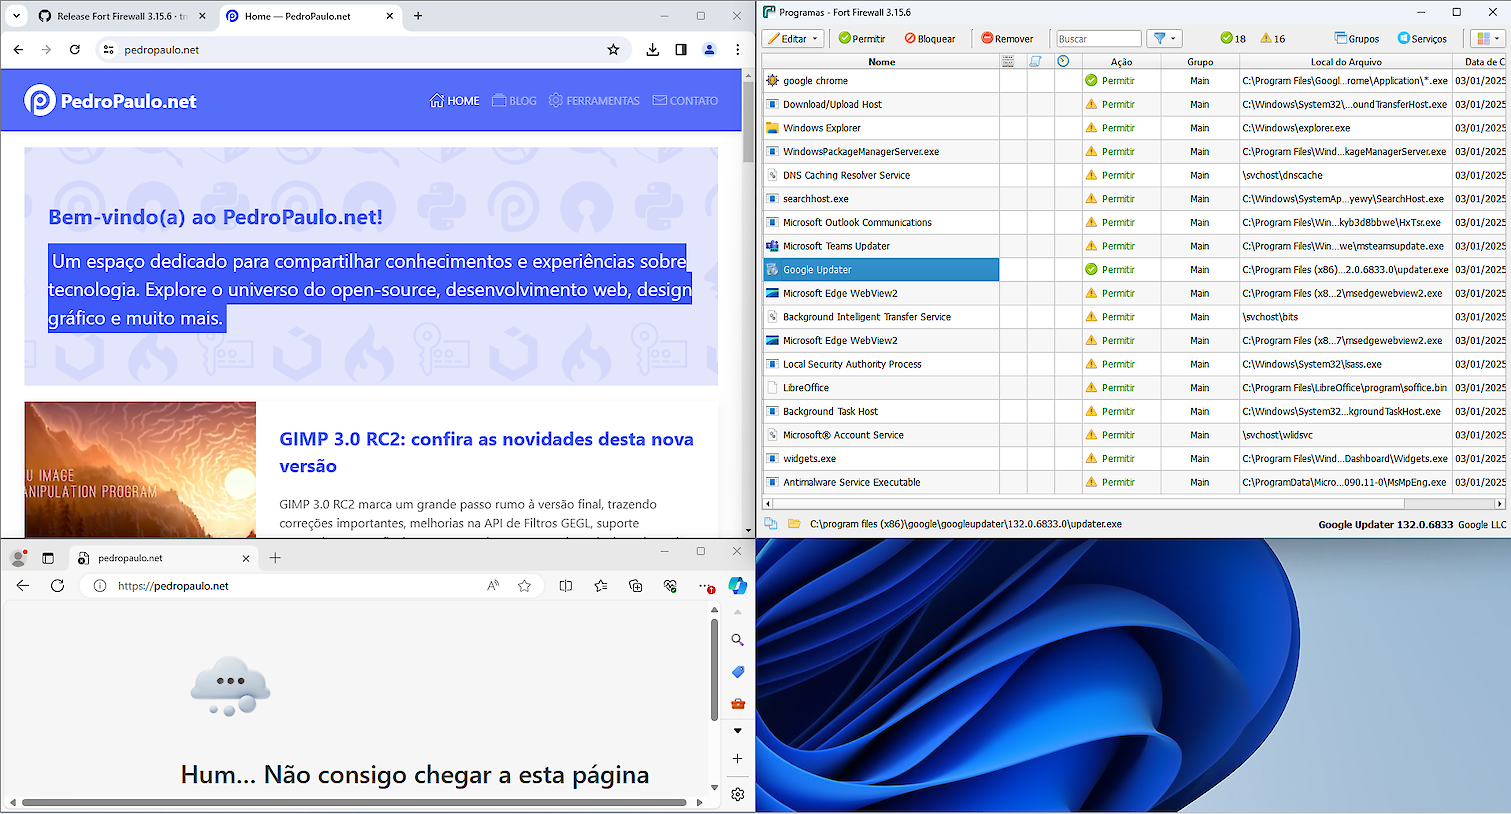Sort programs by Nome column header
The image size is (1511, 814).
(x=881, y=62)
